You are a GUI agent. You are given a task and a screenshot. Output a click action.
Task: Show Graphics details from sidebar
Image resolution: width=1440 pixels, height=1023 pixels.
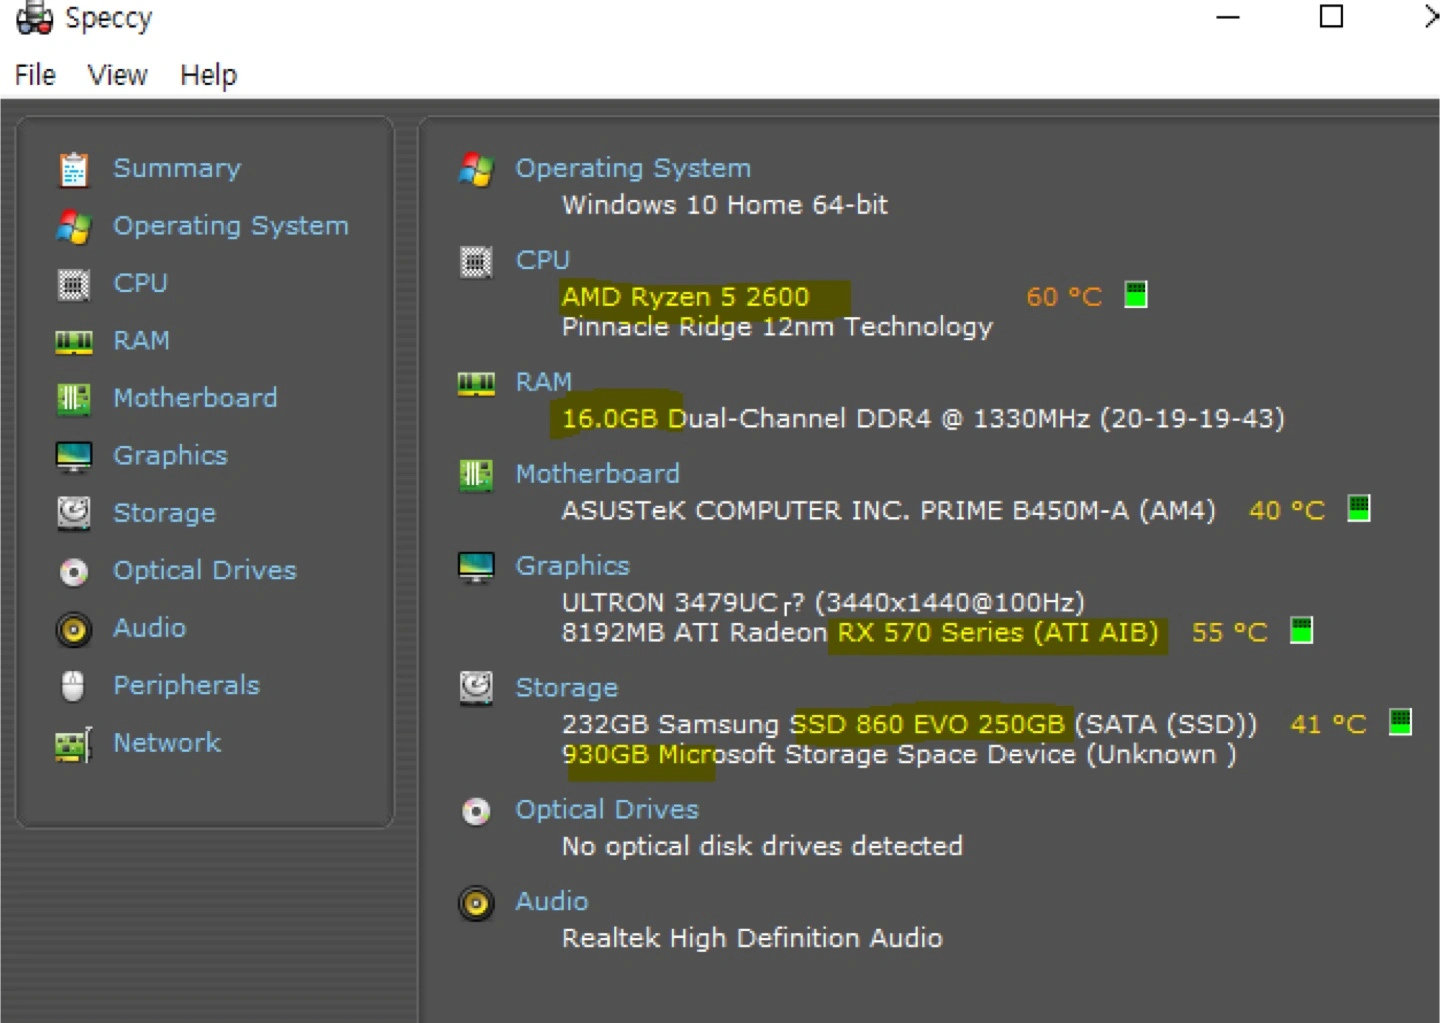(170, 455)
